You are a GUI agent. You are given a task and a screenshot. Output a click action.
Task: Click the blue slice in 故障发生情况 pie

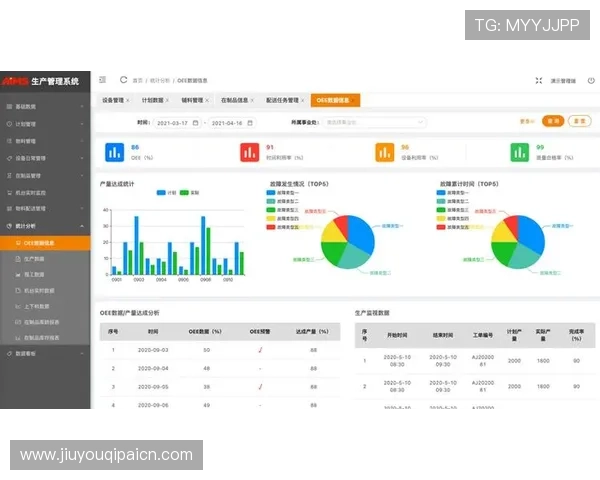(358, 232)
